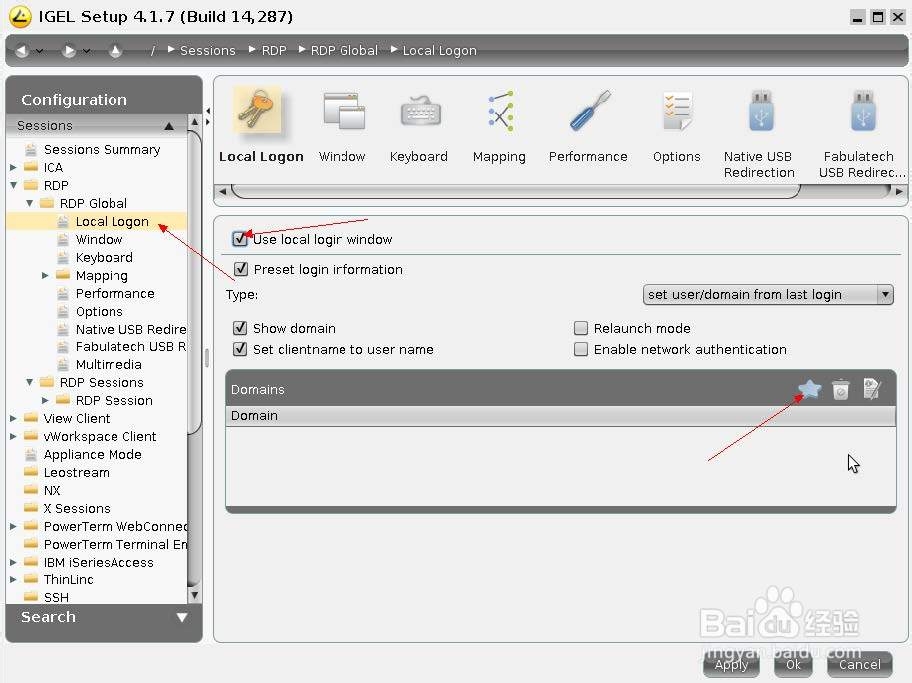Screen dimensions: 912x683
Task: Expand the ICA tree node
Action: 13,168
